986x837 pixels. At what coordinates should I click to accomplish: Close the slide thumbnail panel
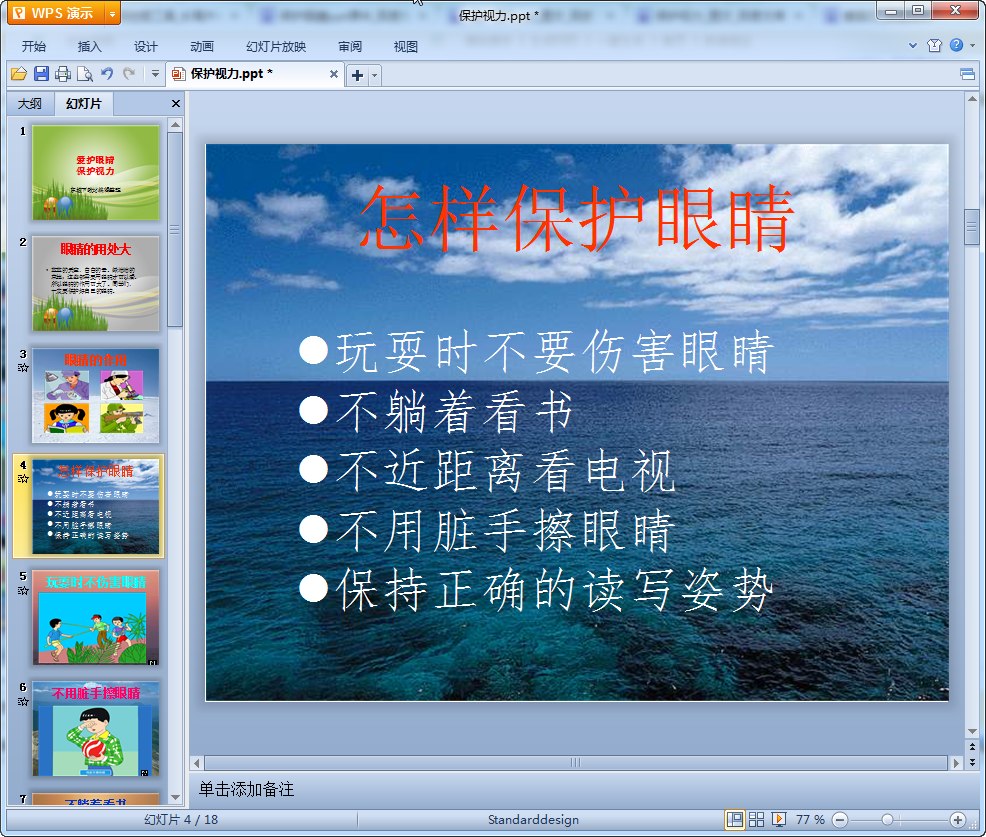[x=176, y=104]
